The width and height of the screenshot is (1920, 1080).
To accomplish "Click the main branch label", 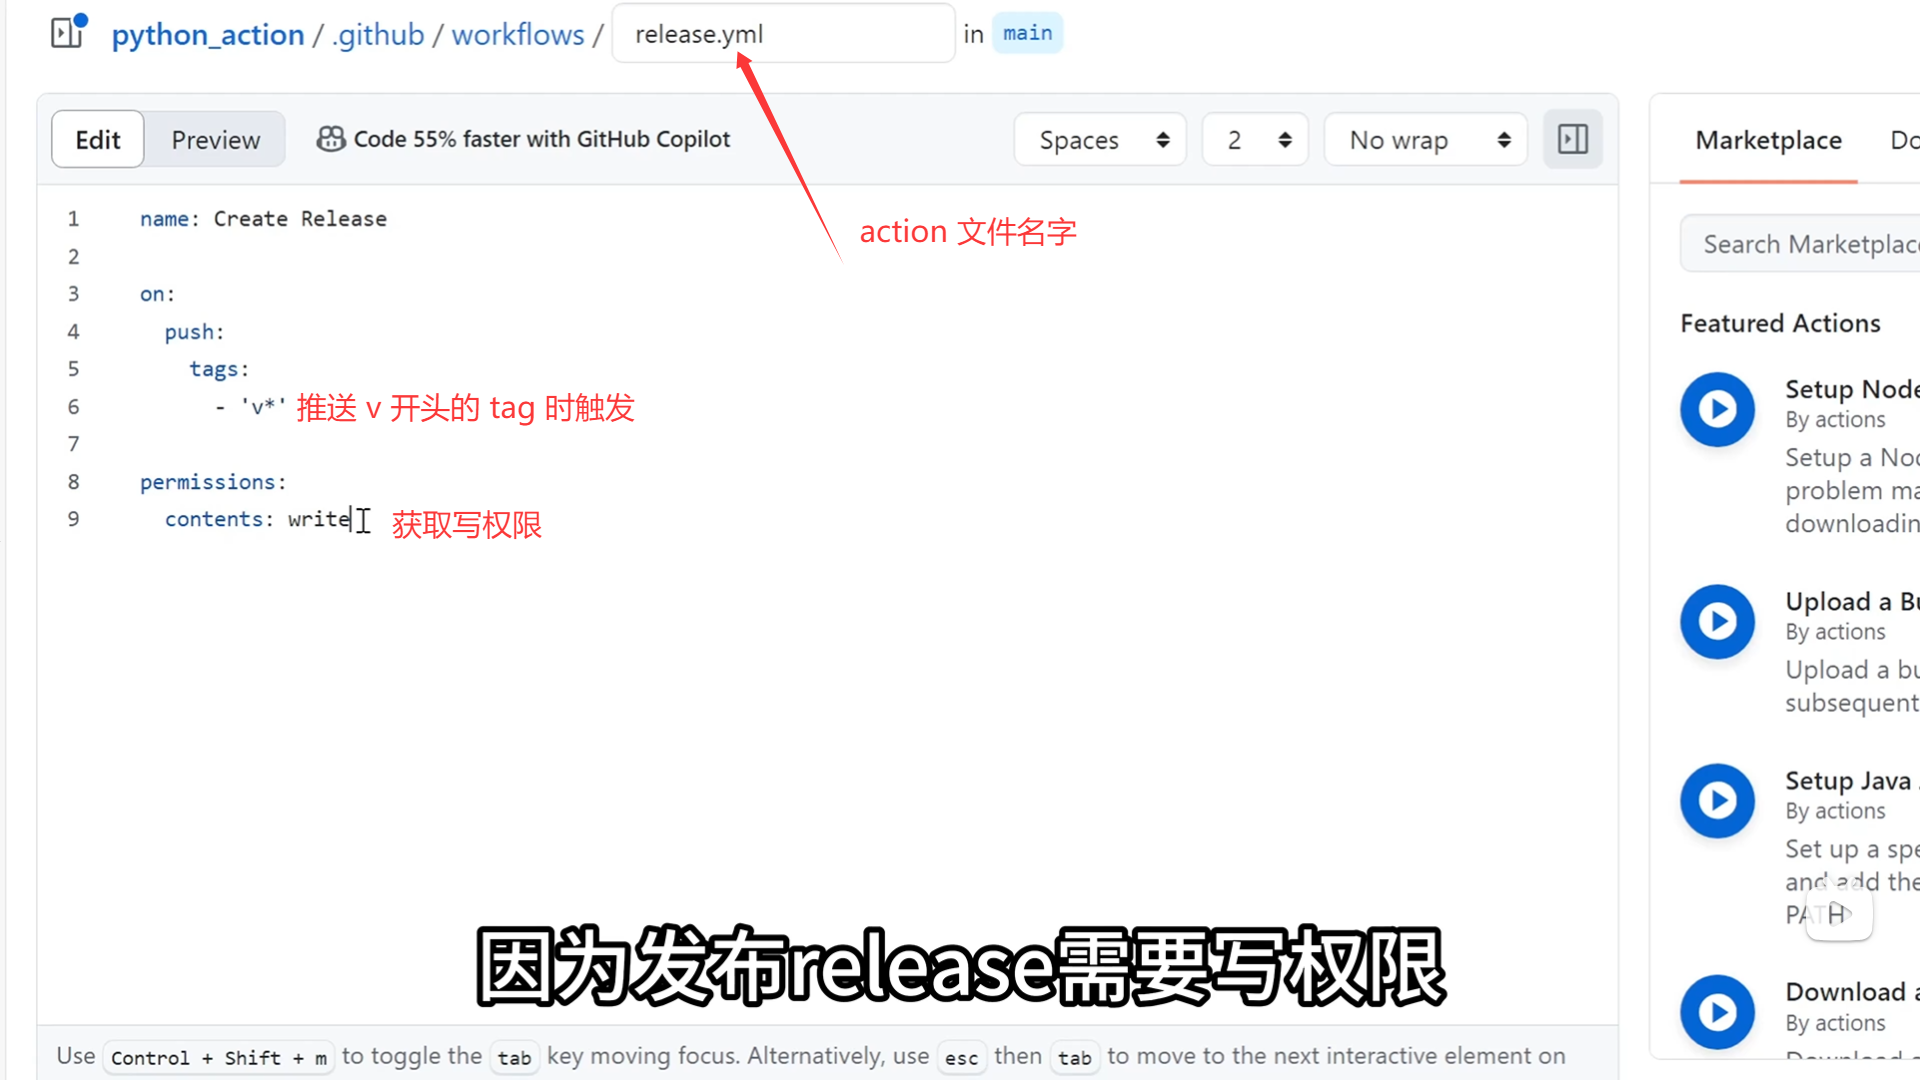I will [x=1027, y=33].
